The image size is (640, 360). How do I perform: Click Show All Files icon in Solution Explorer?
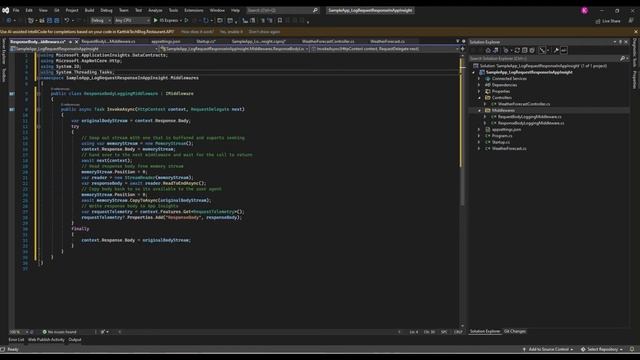coord(532,50)
